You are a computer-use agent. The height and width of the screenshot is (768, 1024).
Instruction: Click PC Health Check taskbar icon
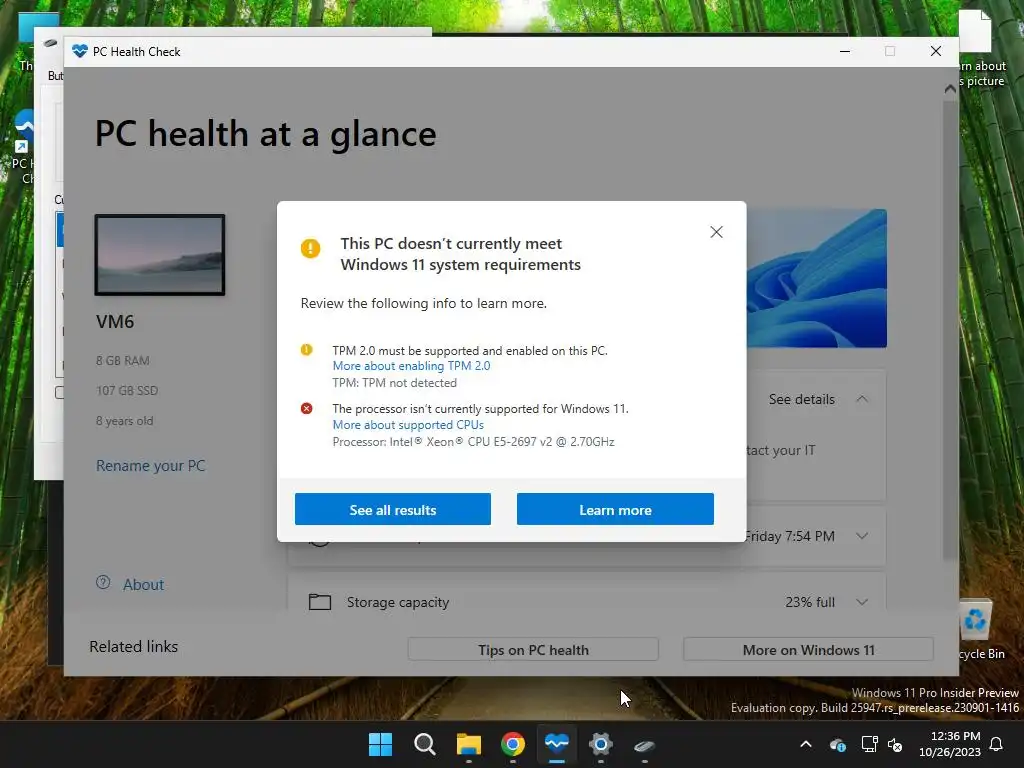click(x=556, y=744)
